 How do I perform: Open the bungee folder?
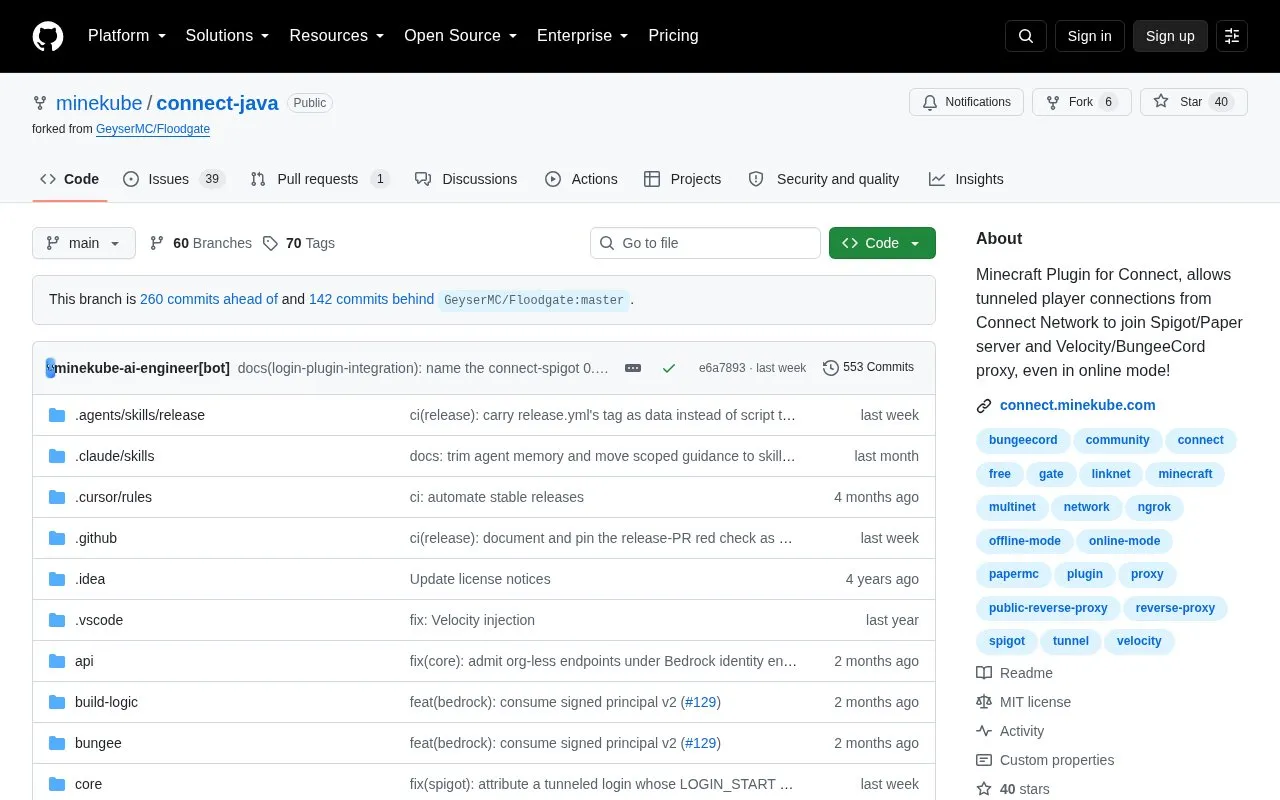coord(98,743)
